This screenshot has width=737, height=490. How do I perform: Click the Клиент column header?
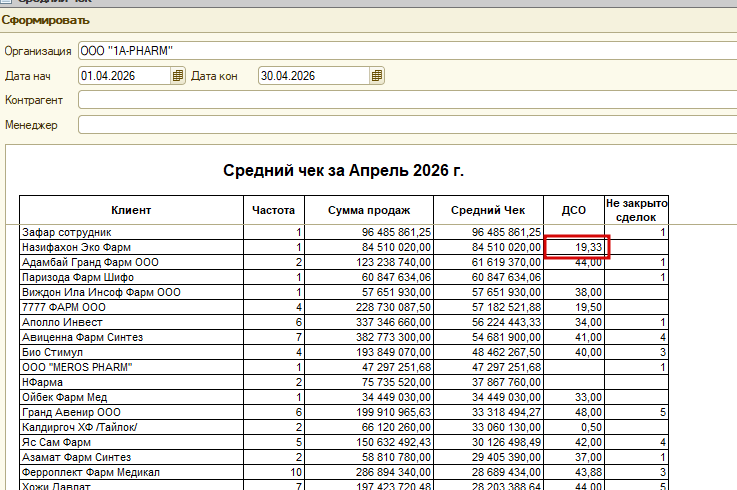click(131, 210)
